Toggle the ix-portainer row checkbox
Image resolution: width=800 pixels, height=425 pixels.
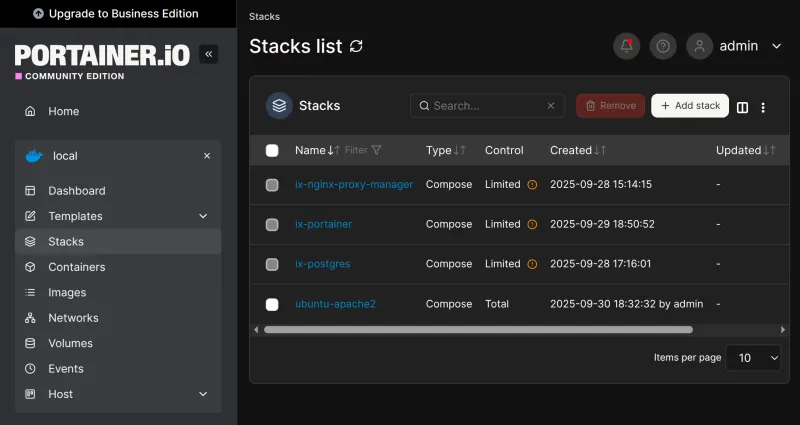(272, 224)
